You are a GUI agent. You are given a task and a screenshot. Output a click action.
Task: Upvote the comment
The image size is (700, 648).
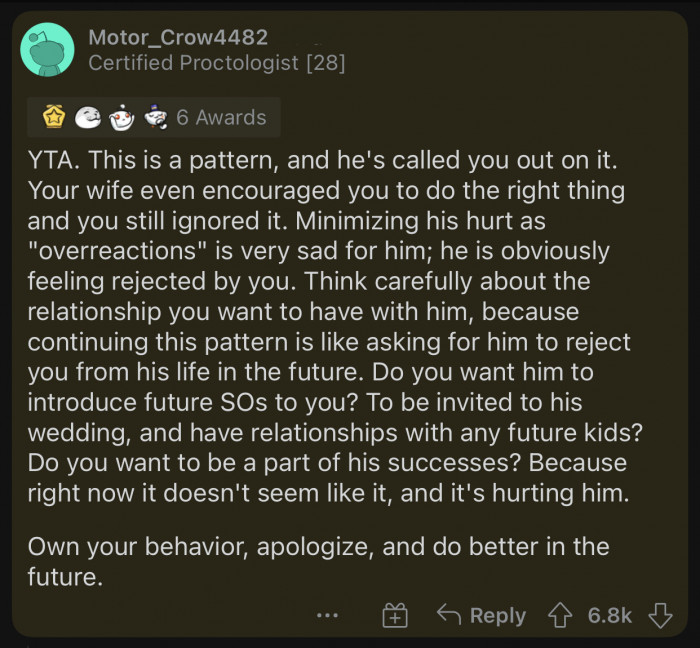(558, 615)
